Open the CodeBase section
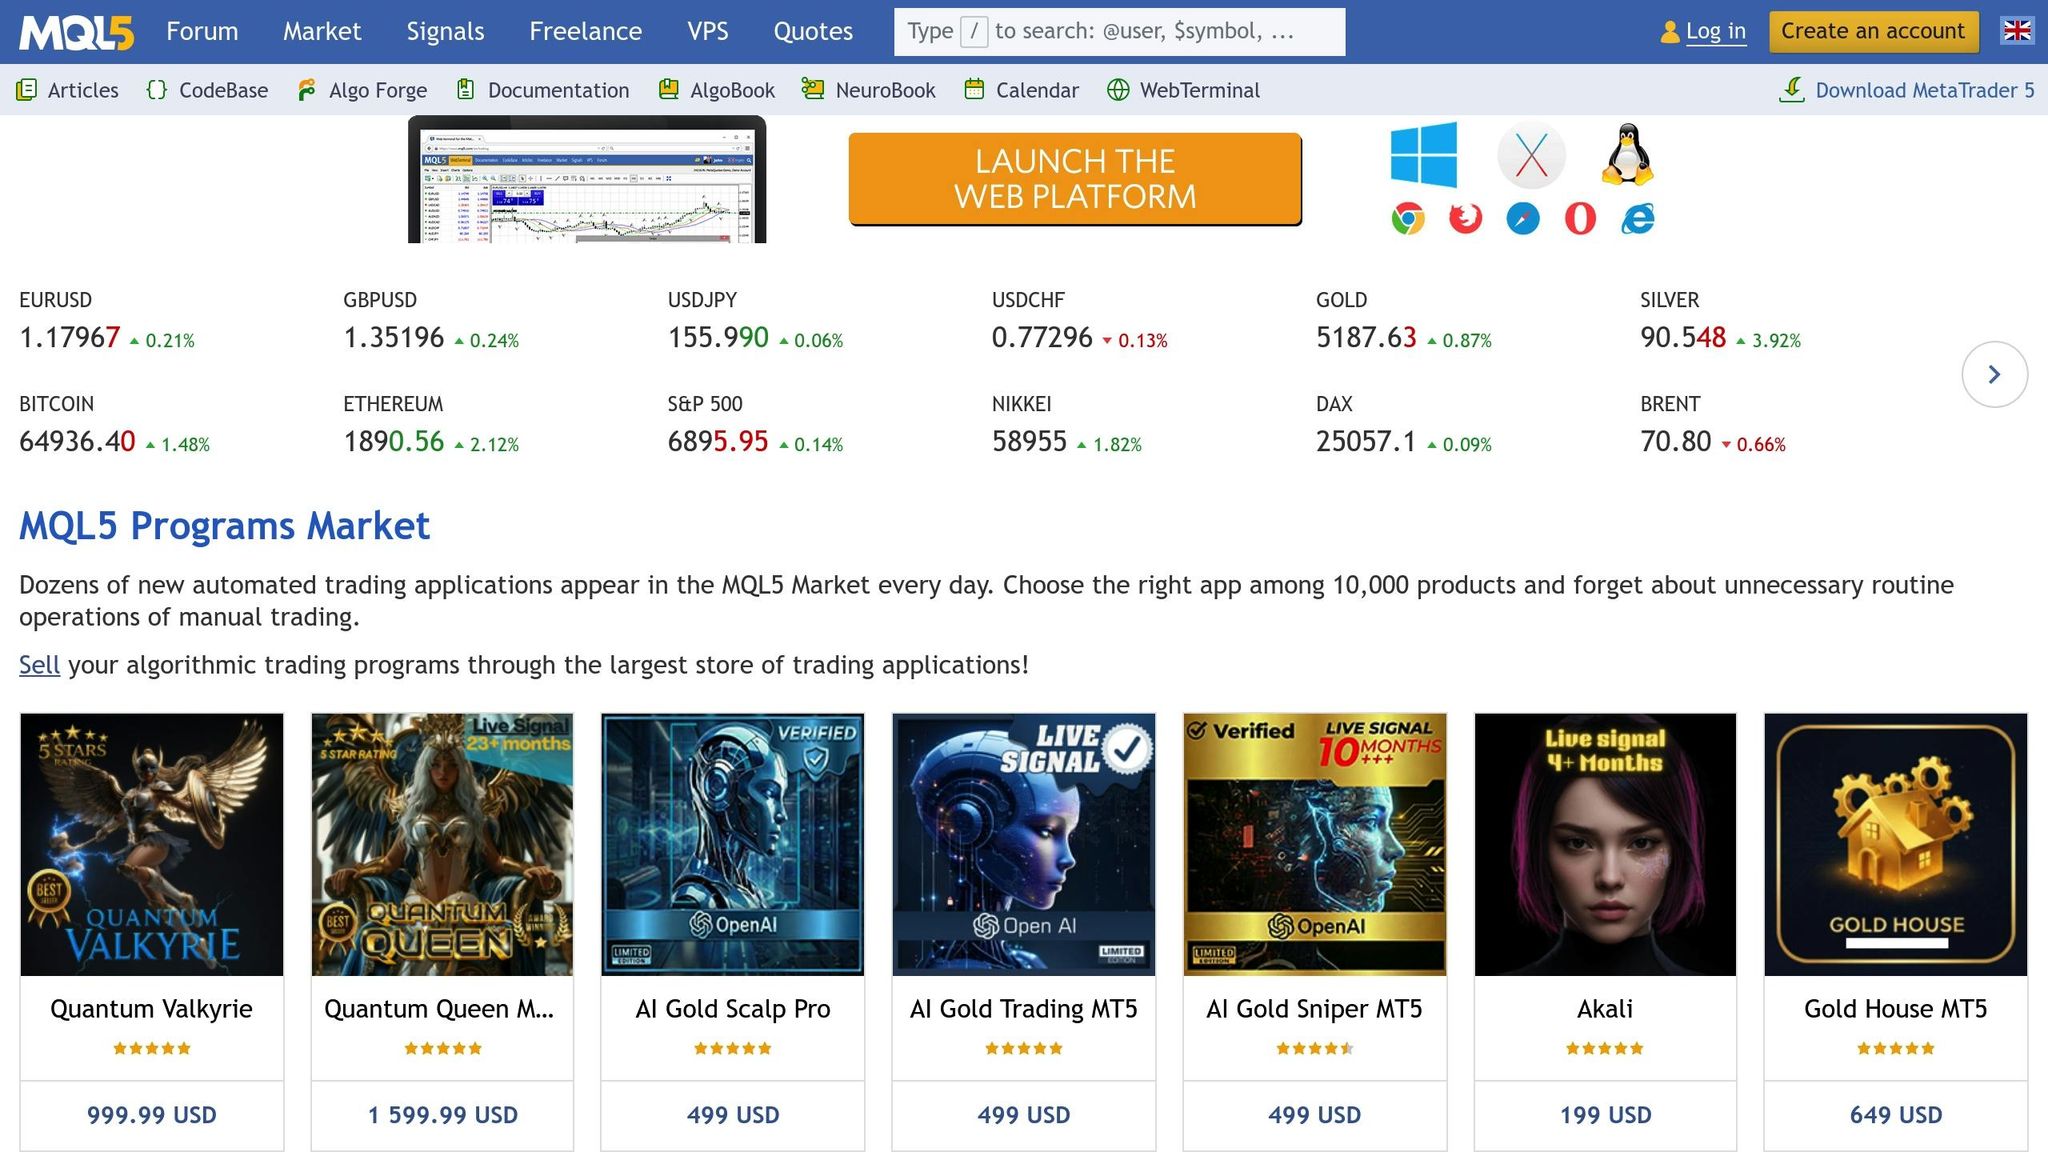The height and width of the screenshot is (1152, 2048). [207, 90]
